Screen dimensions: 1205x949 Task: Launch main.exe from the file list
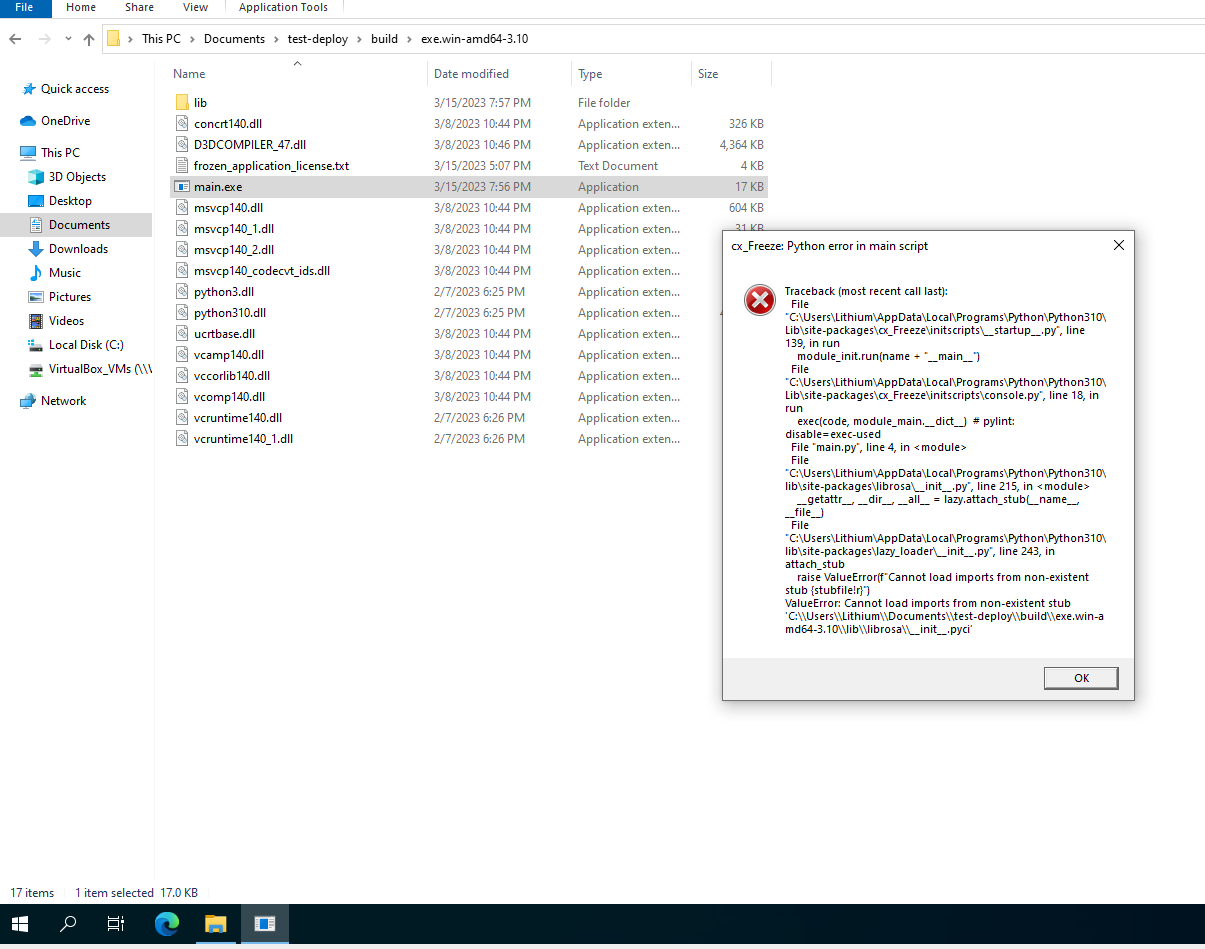pos(216,186)
